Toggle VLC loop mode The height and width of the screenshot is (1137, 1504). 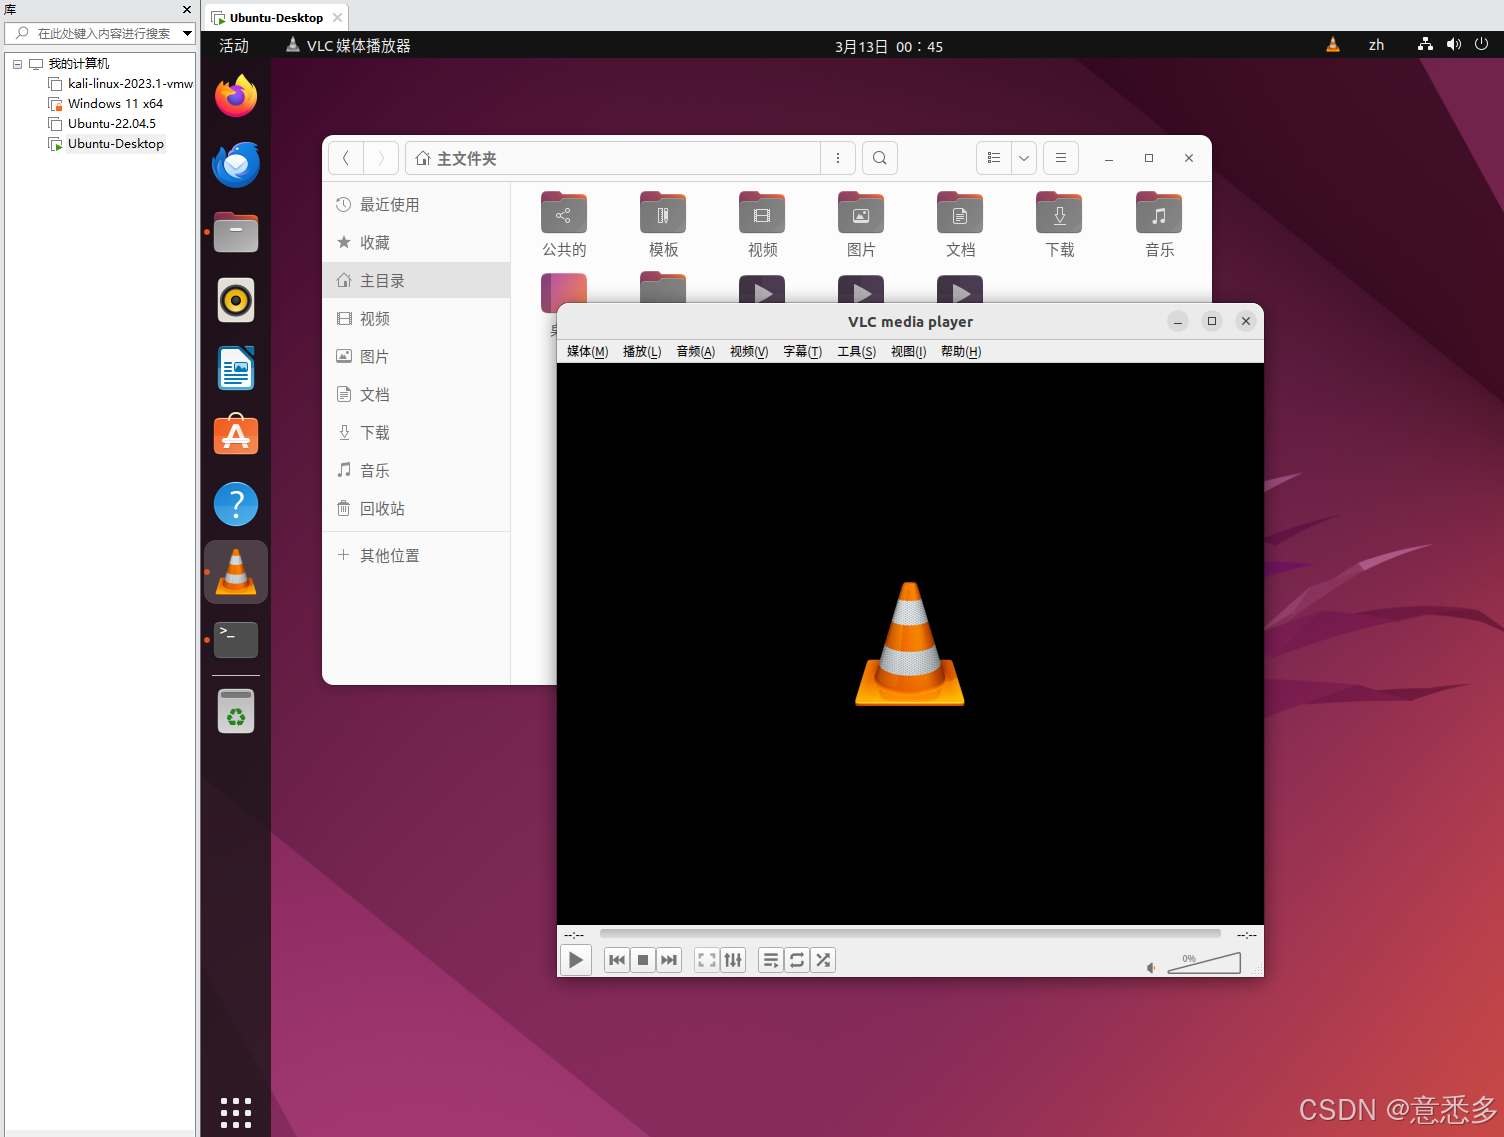pos(797,960)
